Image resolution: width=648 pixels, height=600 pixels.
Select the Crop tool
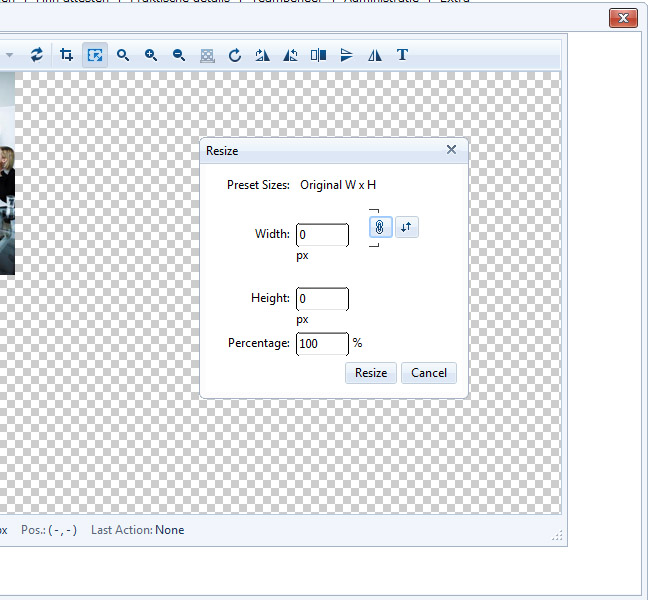66,55
